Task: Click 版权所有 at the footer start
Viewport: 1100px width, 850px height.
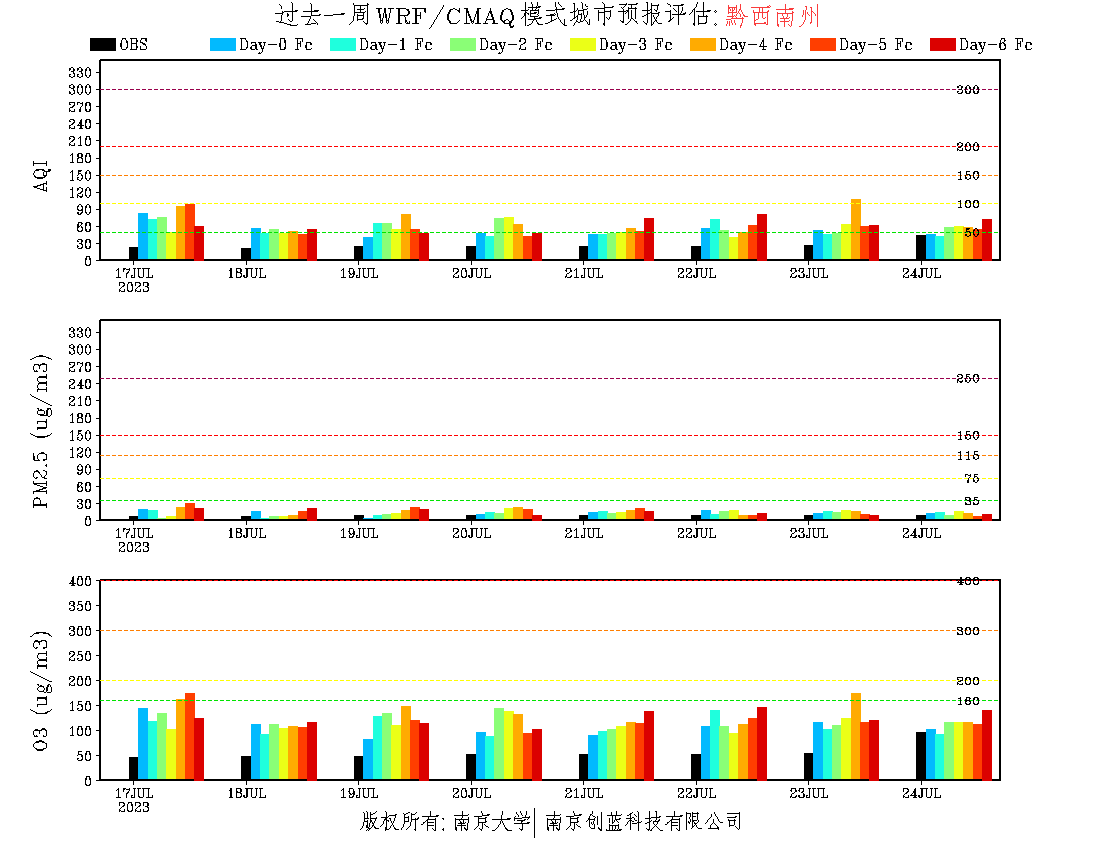Action: coord(400,821)
